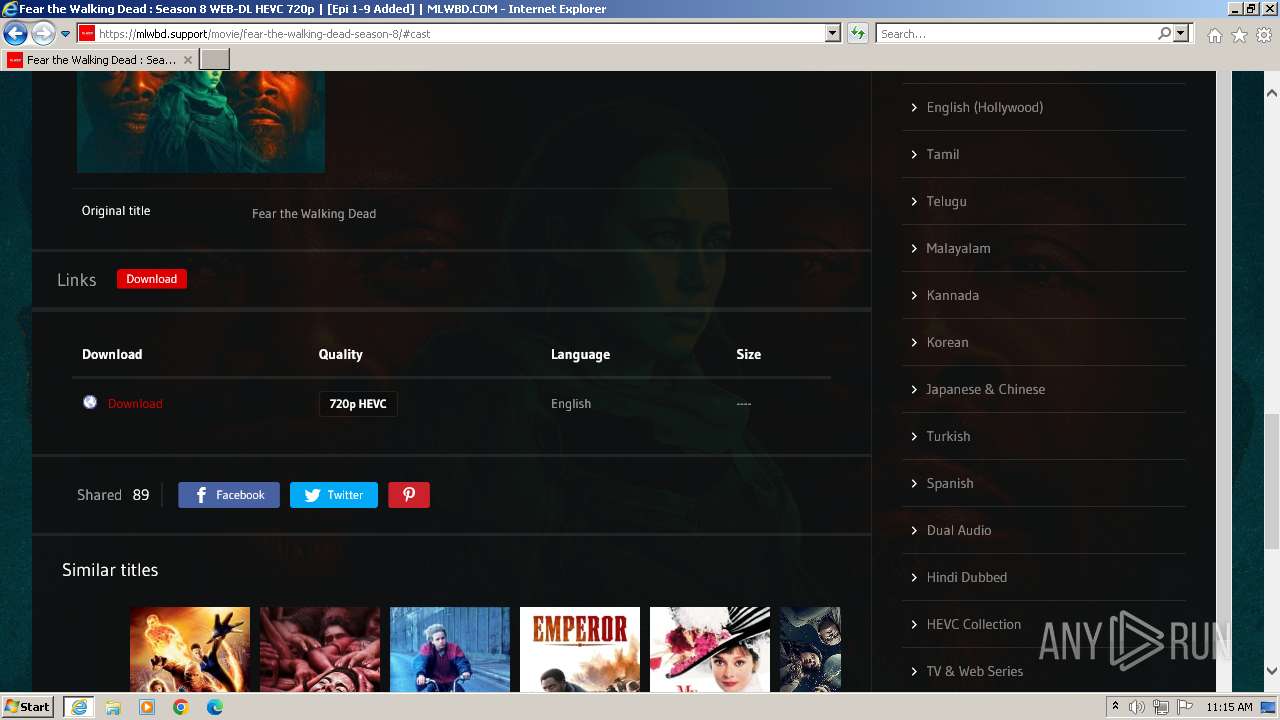Viewport: 1280px width, 720px height.
Task: Share on Pinterest icon button
Action: [x=409, y=495]
